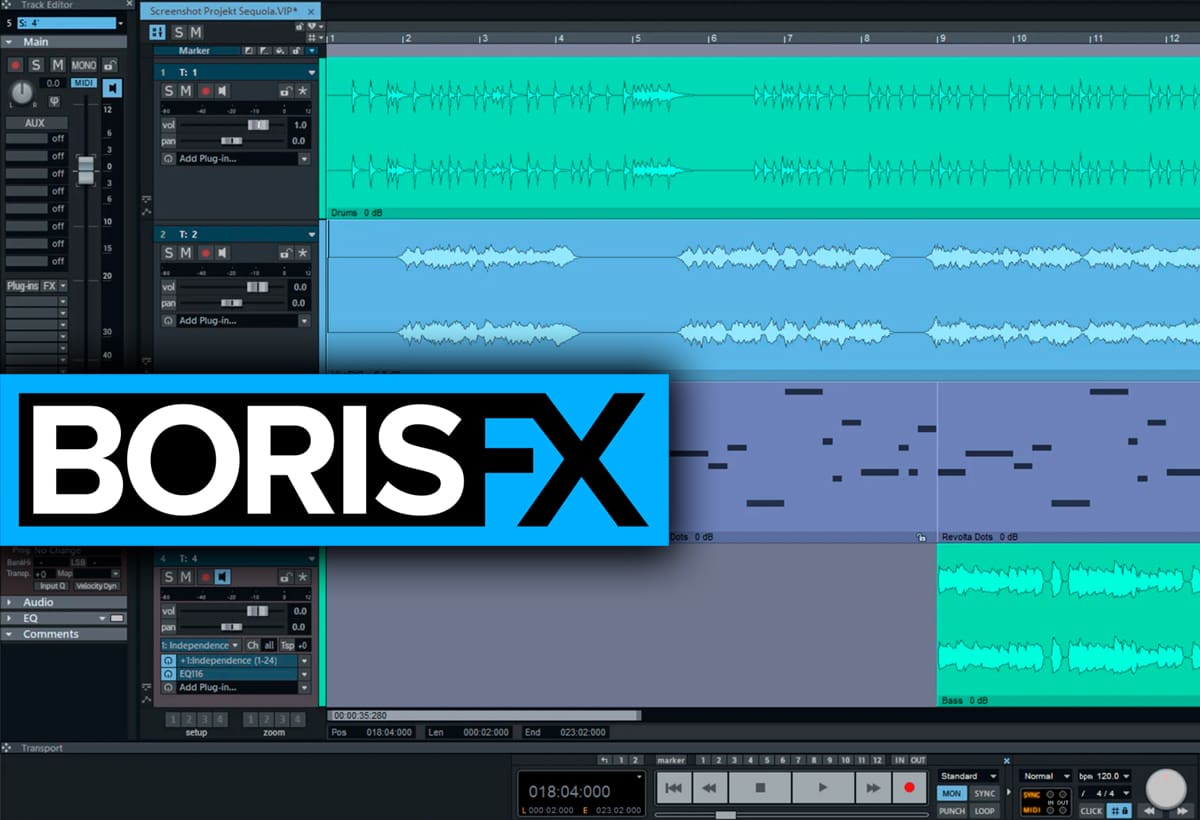This screenshot has height=820, width=1200.
Task: Start playback with the play button
Action: point(823,788)
